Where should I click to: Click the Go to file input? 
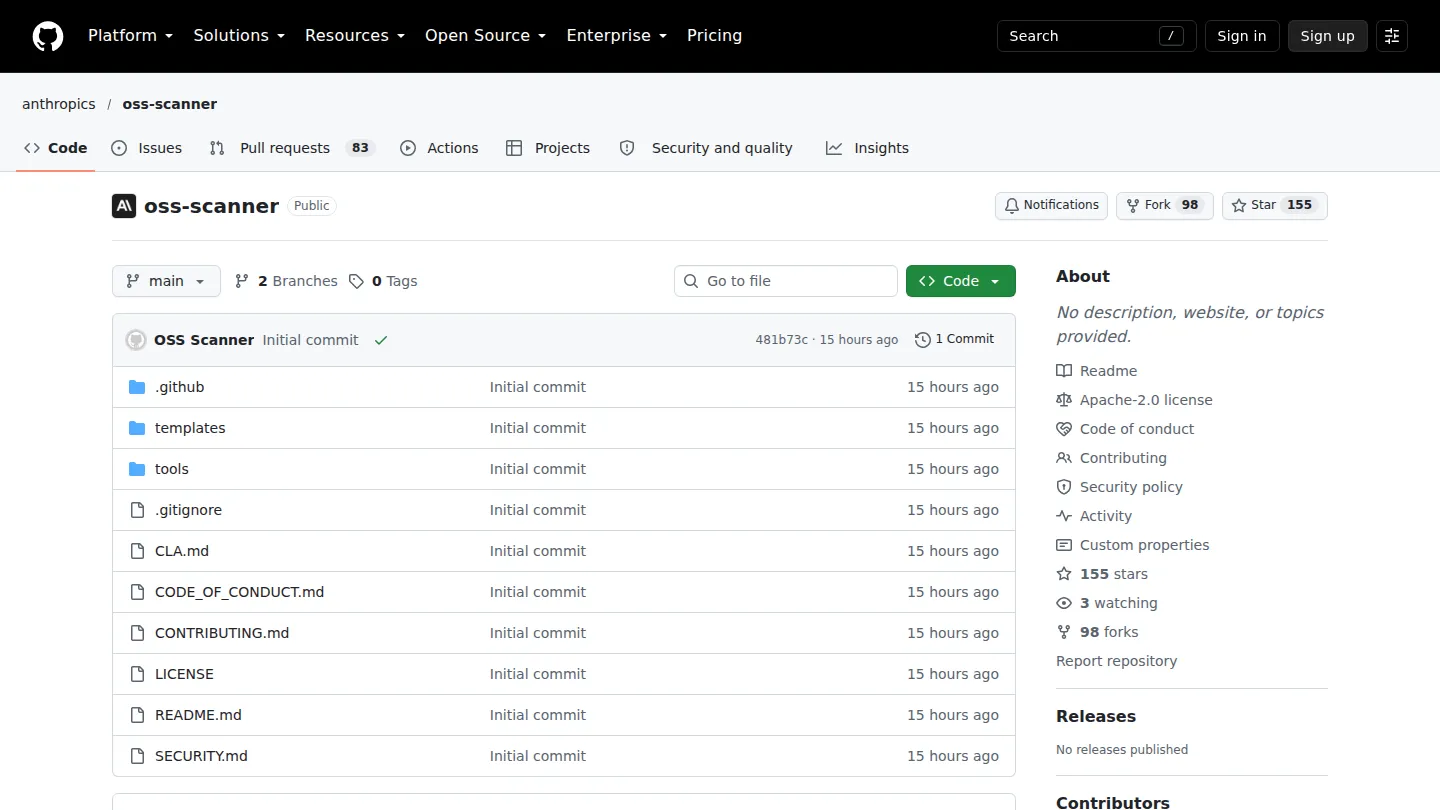(x=786, y=281)
